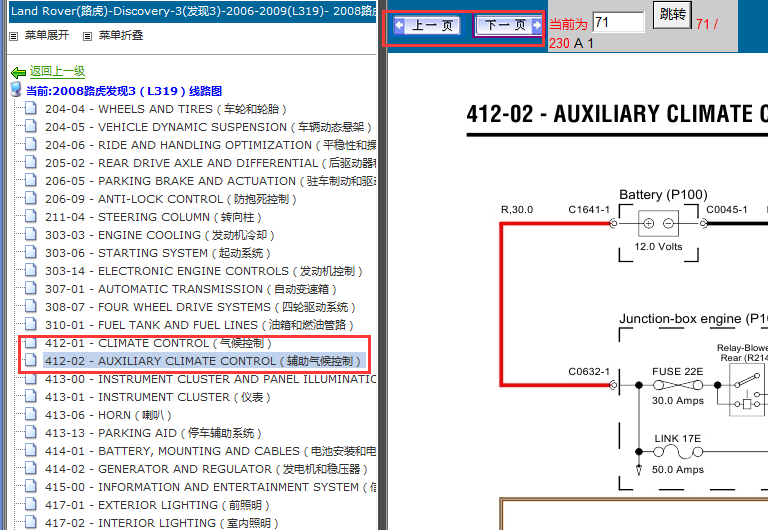Open 310-01 FUEL TANK AND FUEL LINES
This screenshot has height=530, width=768.
click(x=199, y=325)
